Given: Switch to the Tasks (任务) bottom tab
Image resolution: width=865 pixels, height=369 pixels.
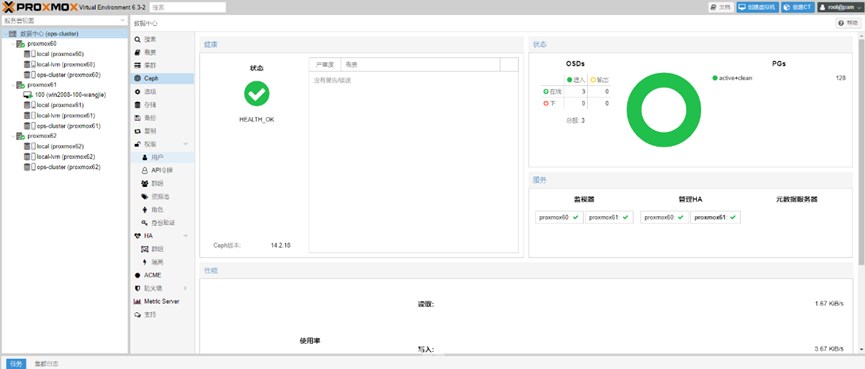Looking at the screenshot, I should pos(16,364).
